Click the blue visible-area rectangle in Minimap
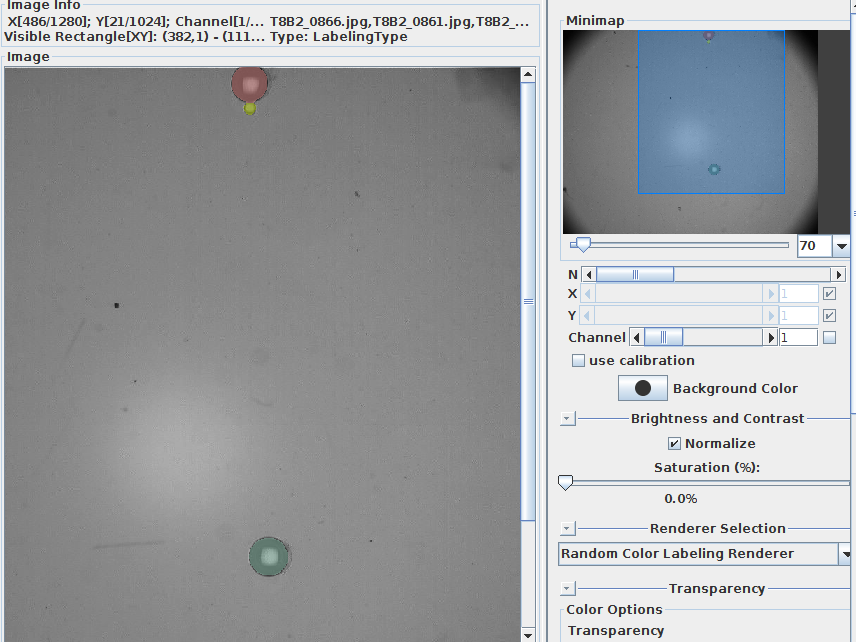The width and height of the screenshot is (856, 642). [711, 112]
